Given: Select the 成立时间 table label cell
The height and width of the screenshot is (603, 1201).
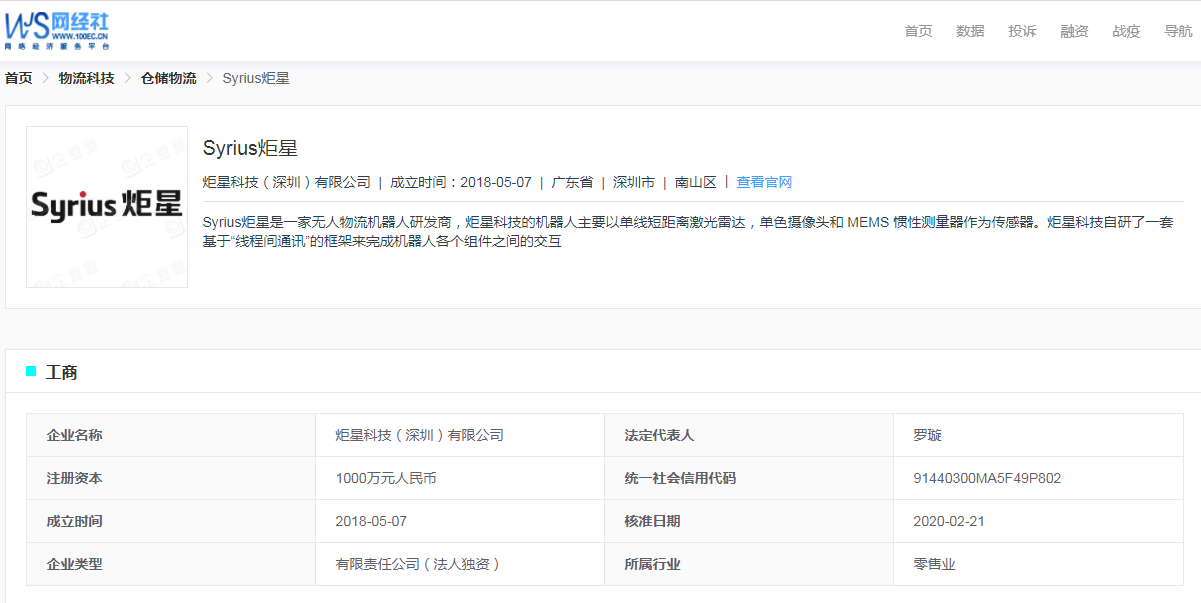Looking at the screenshot, I should pos(171,521).
